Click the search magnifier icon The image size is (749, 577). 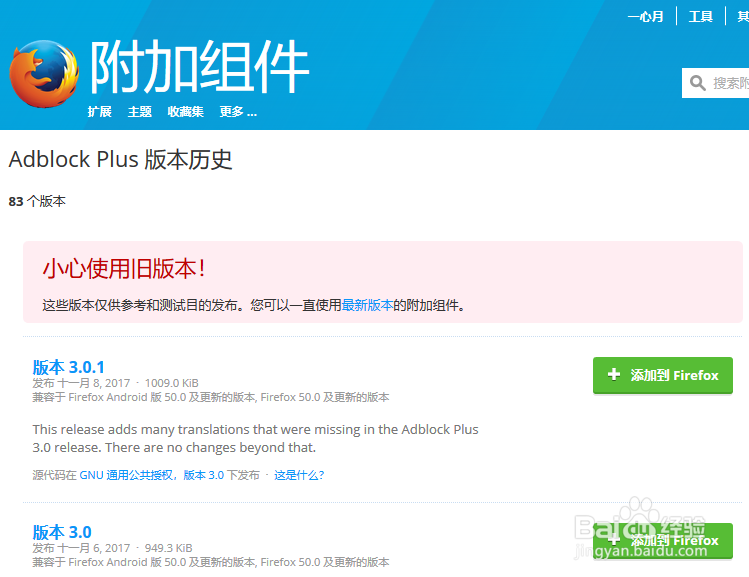coord(697,83)
